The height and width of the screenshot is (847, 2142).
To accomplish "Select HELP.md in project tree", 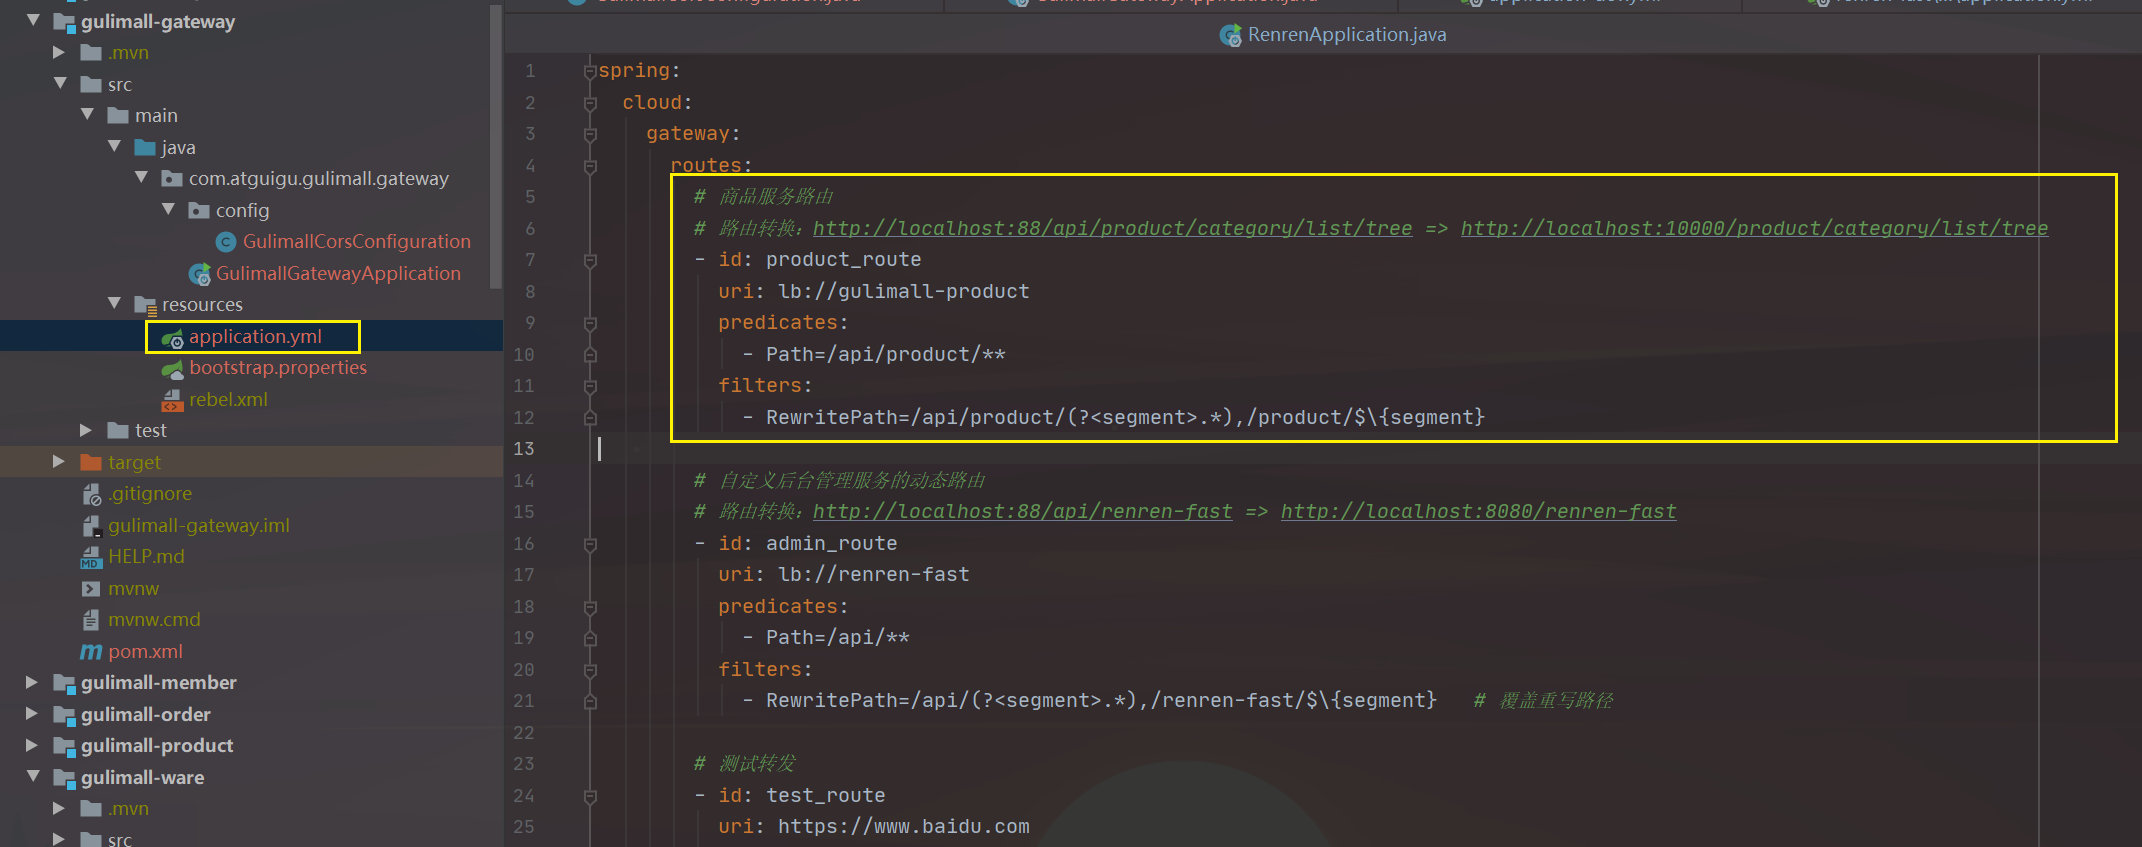I will [x=146, y=556].
